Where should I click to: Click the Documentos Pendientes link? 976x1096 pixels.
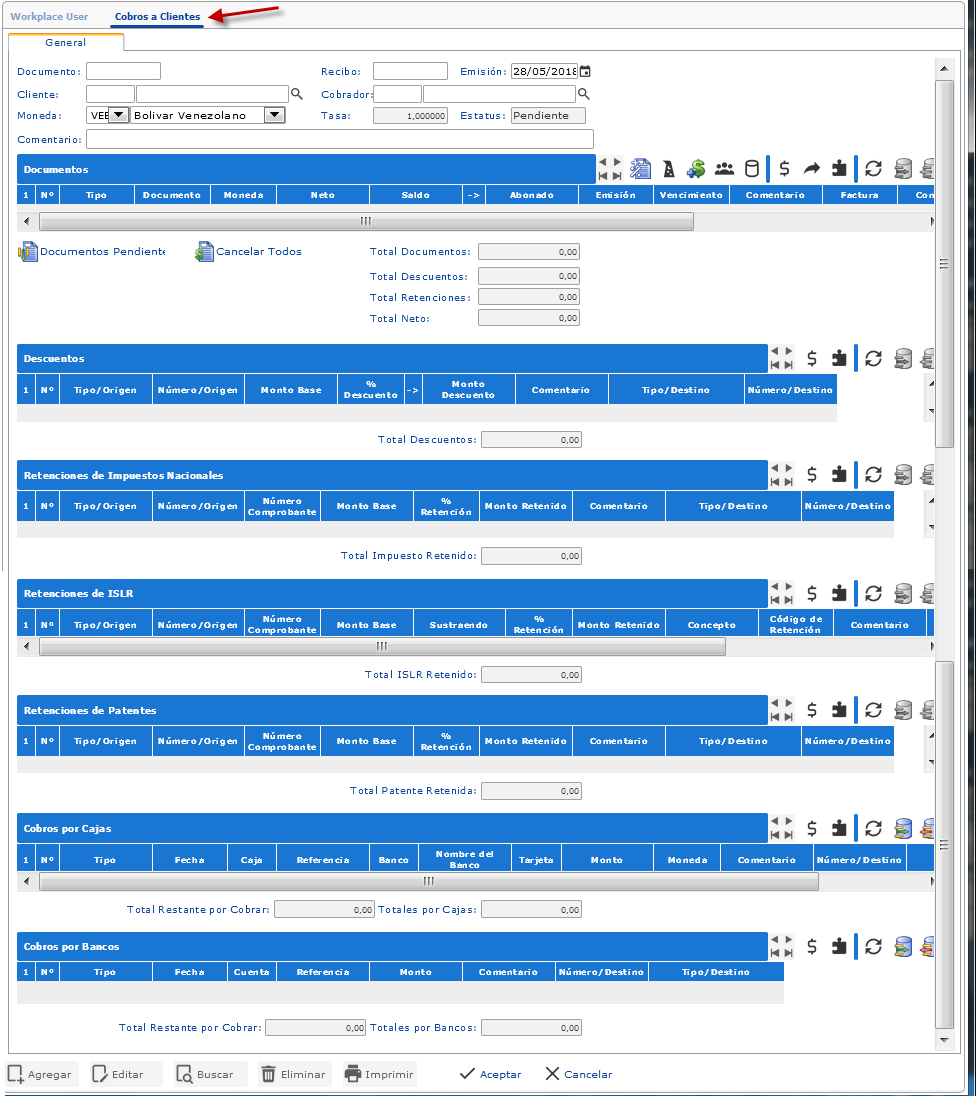pyautogui.click(x=92, y=251)
